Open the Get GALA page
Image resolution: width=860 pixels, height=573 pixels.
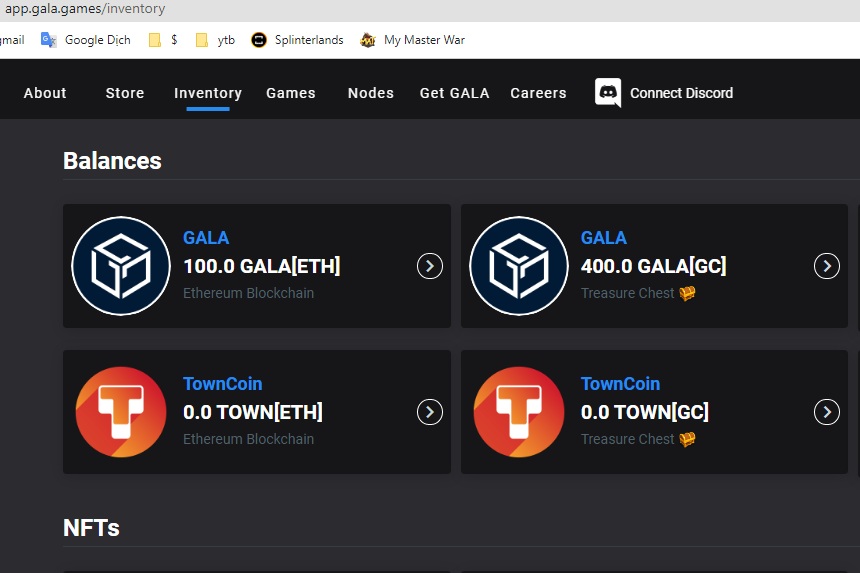coord(455,93)
